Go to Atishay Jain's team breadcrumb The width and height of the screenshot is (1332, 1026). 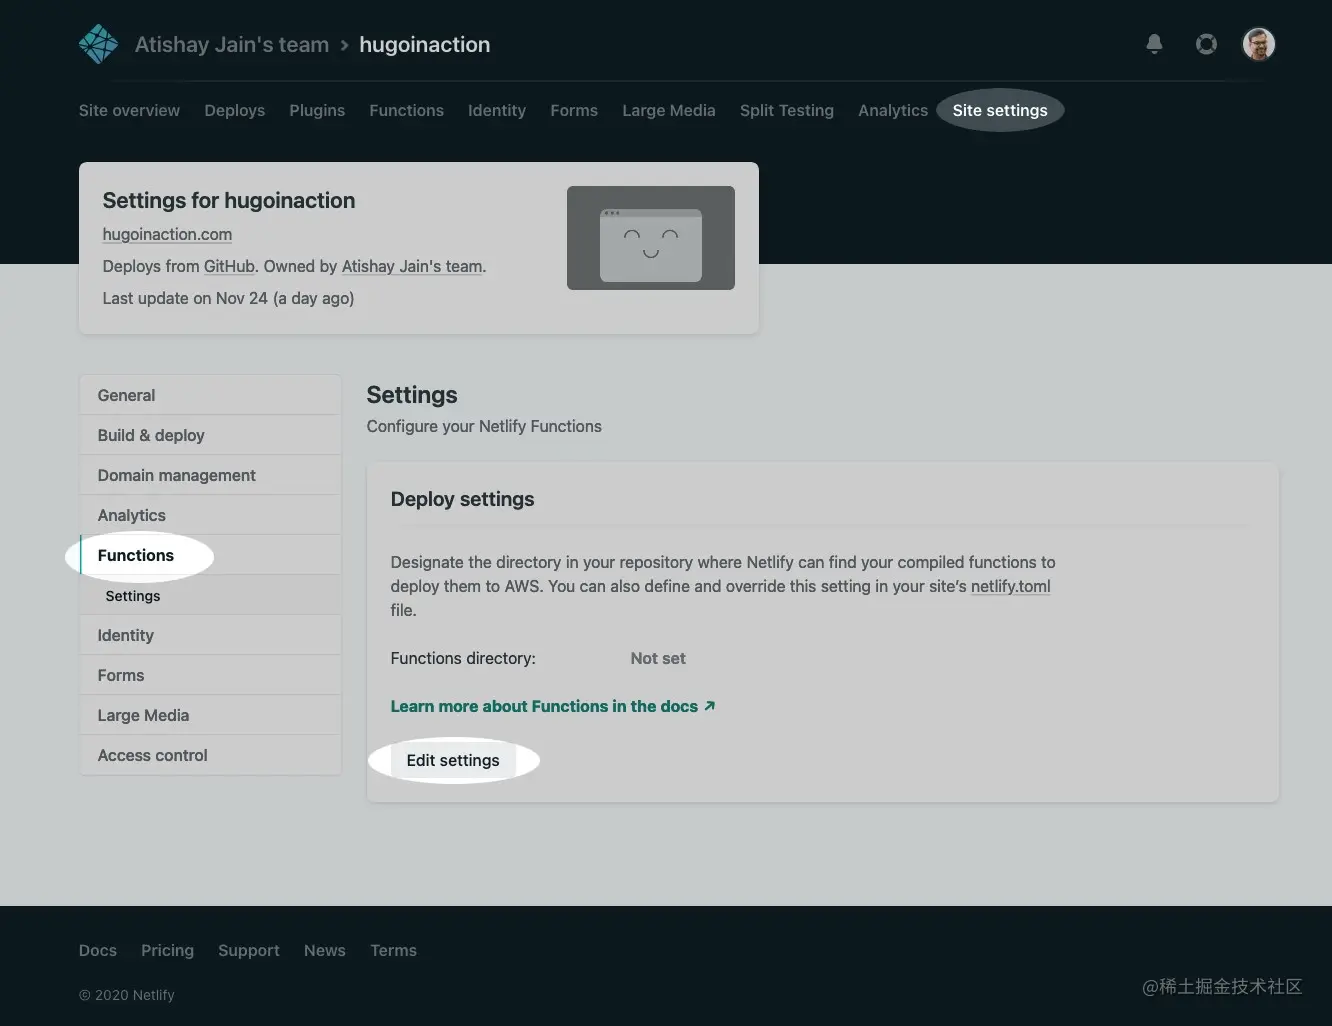[232, 45]
